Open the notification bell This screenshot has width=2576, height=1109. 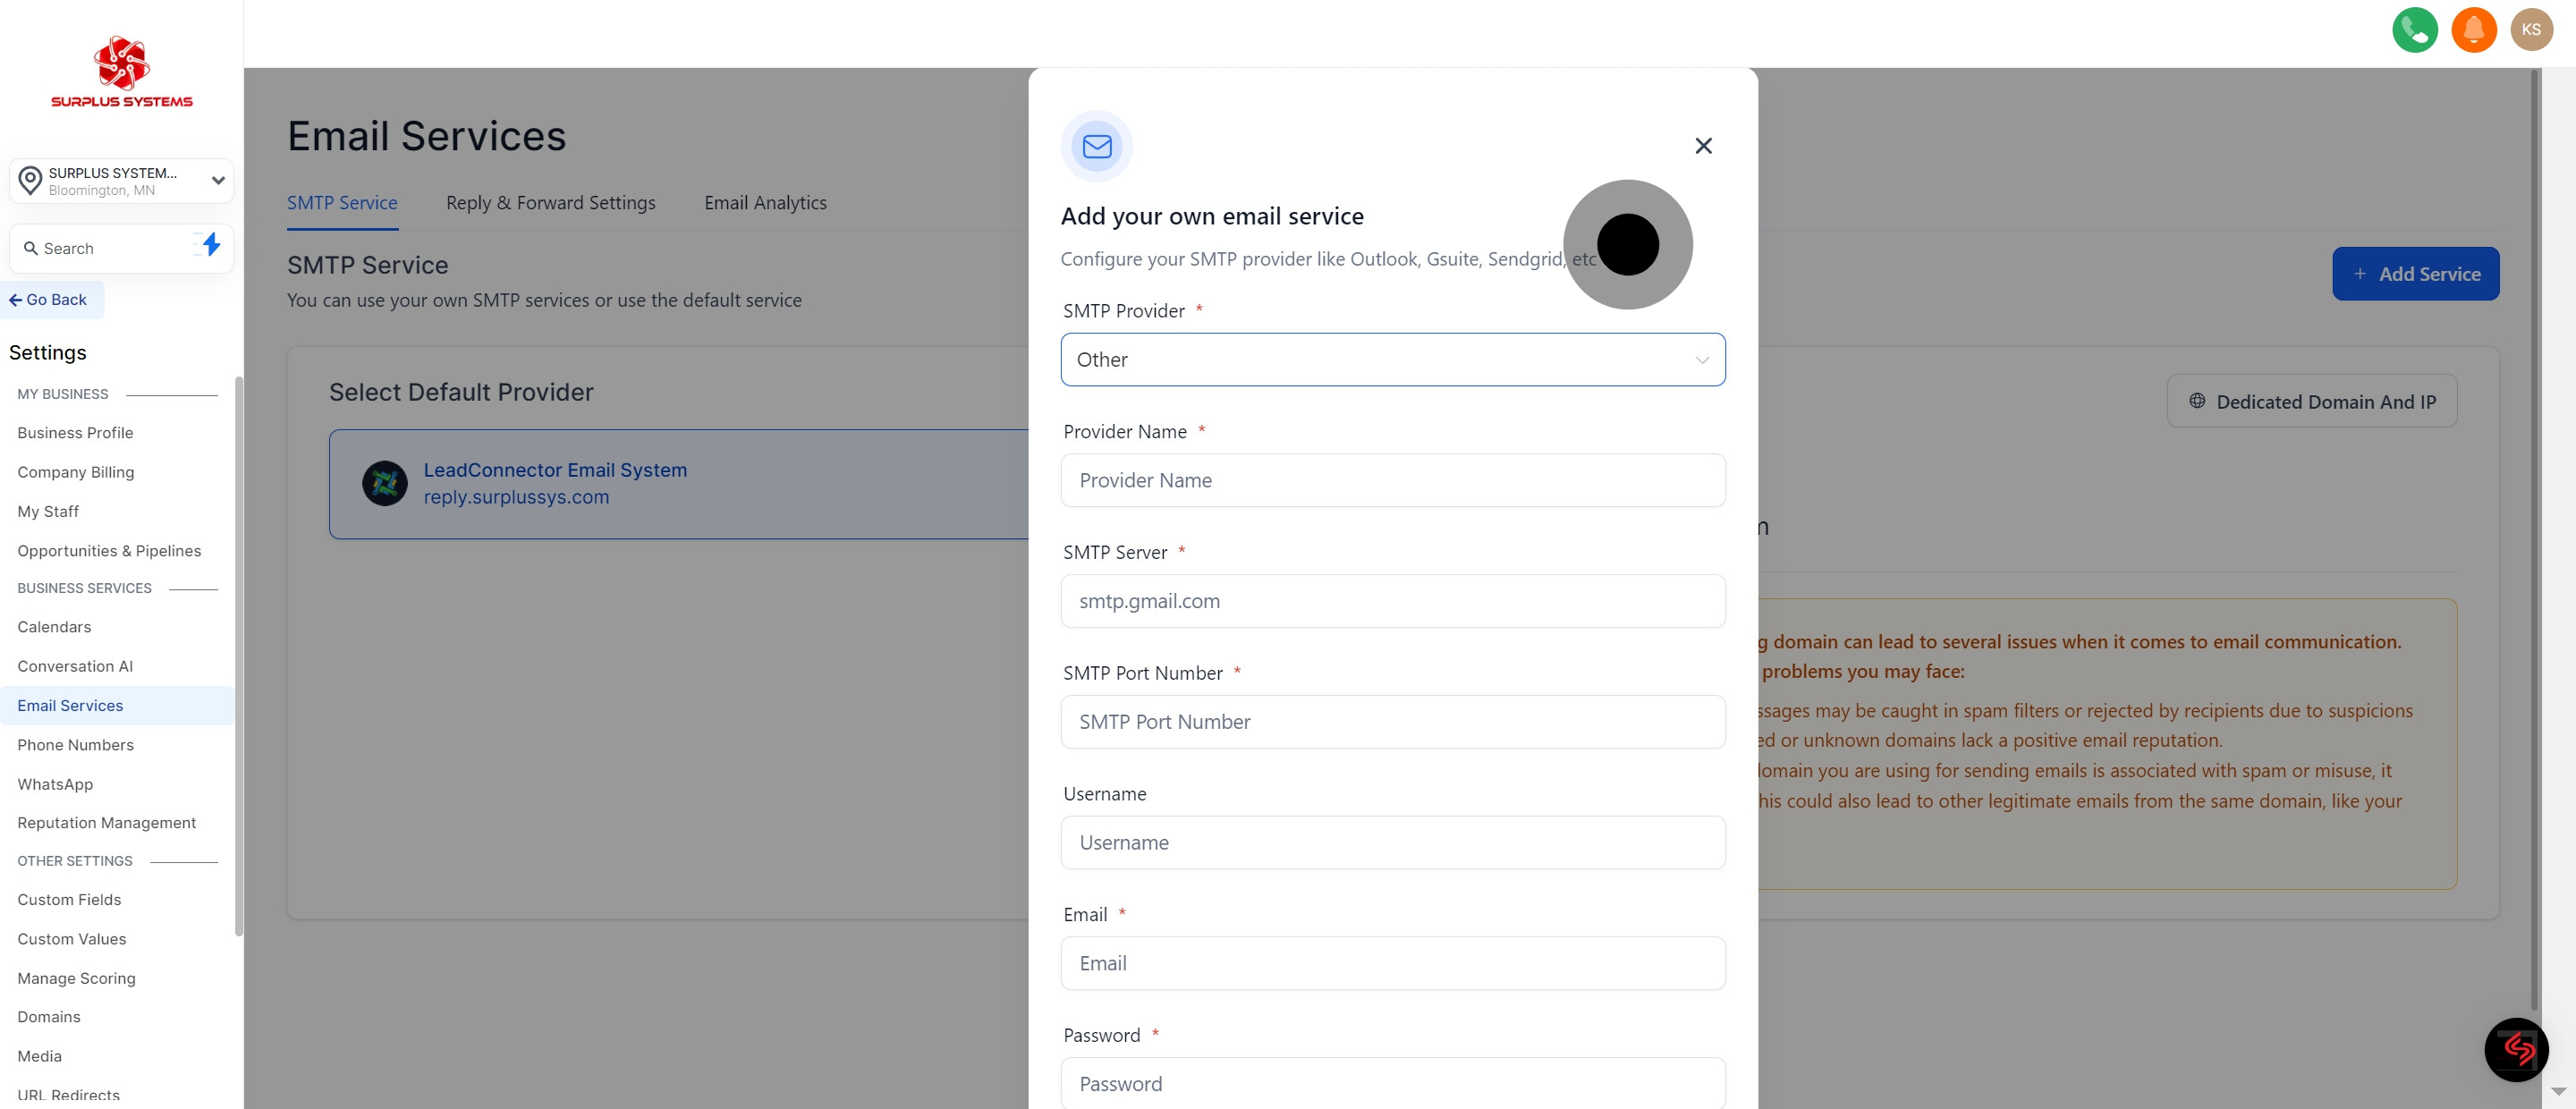pos(2474,30)
